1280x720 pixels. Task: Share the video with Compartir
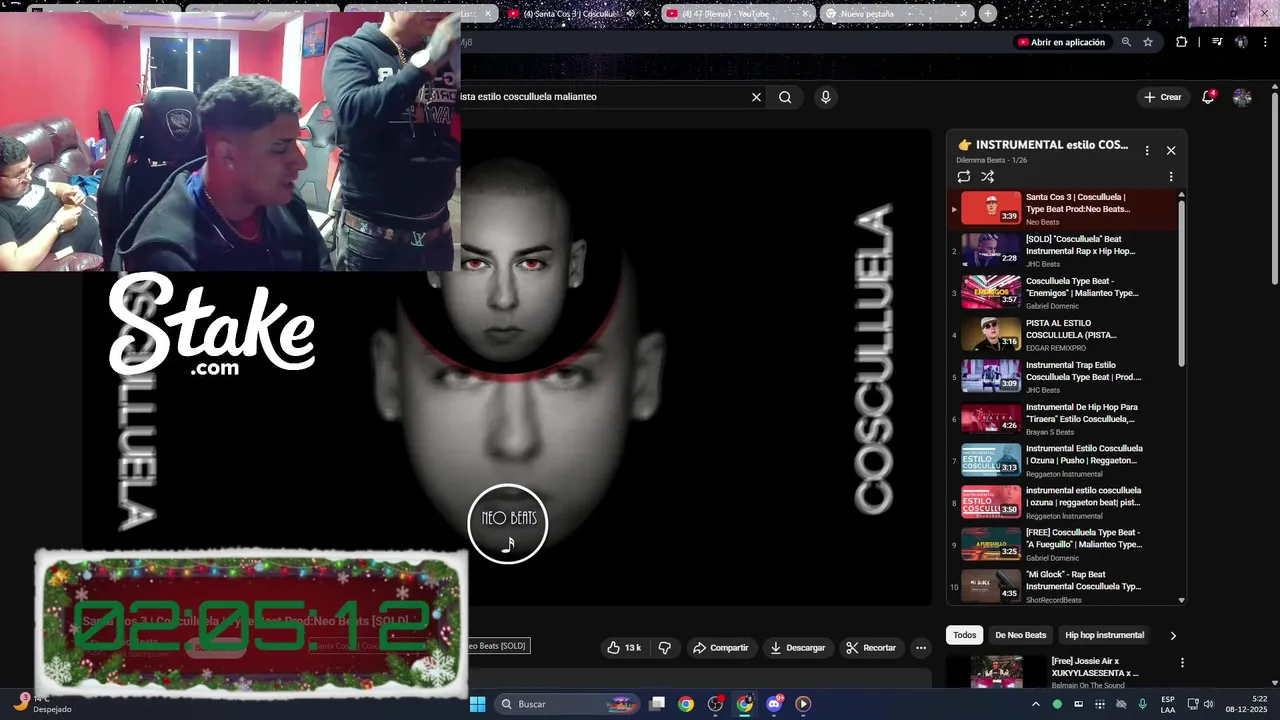coord(720,648)
